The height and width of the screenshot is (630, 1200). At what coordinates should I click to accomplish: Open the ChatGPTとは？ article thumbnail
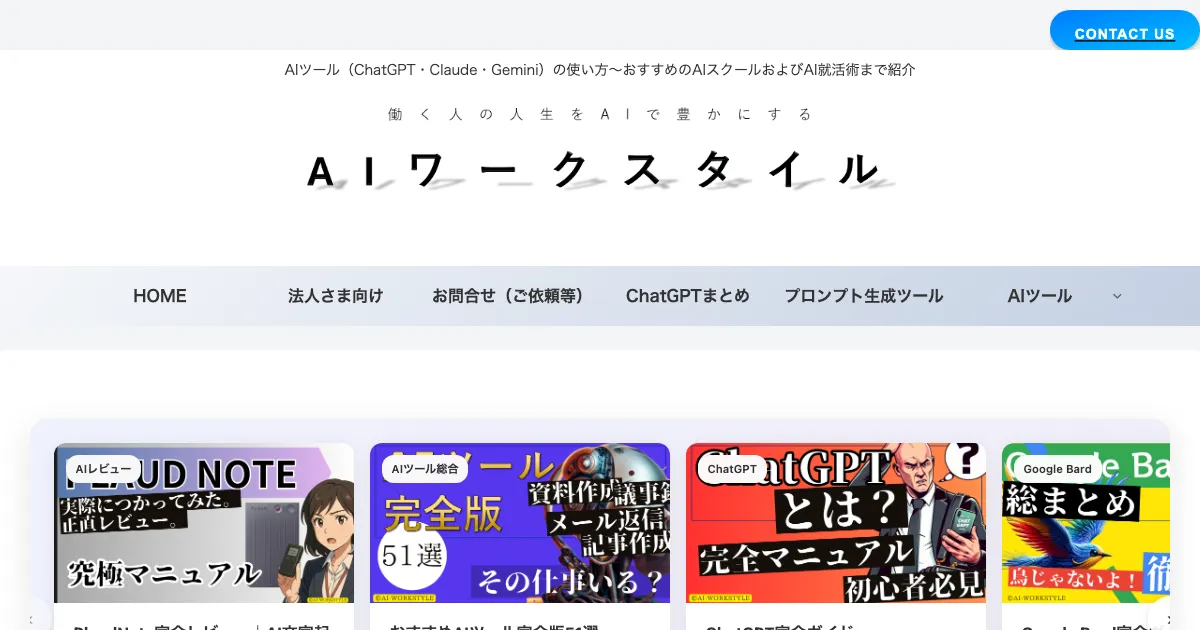[x=836, y=523]
